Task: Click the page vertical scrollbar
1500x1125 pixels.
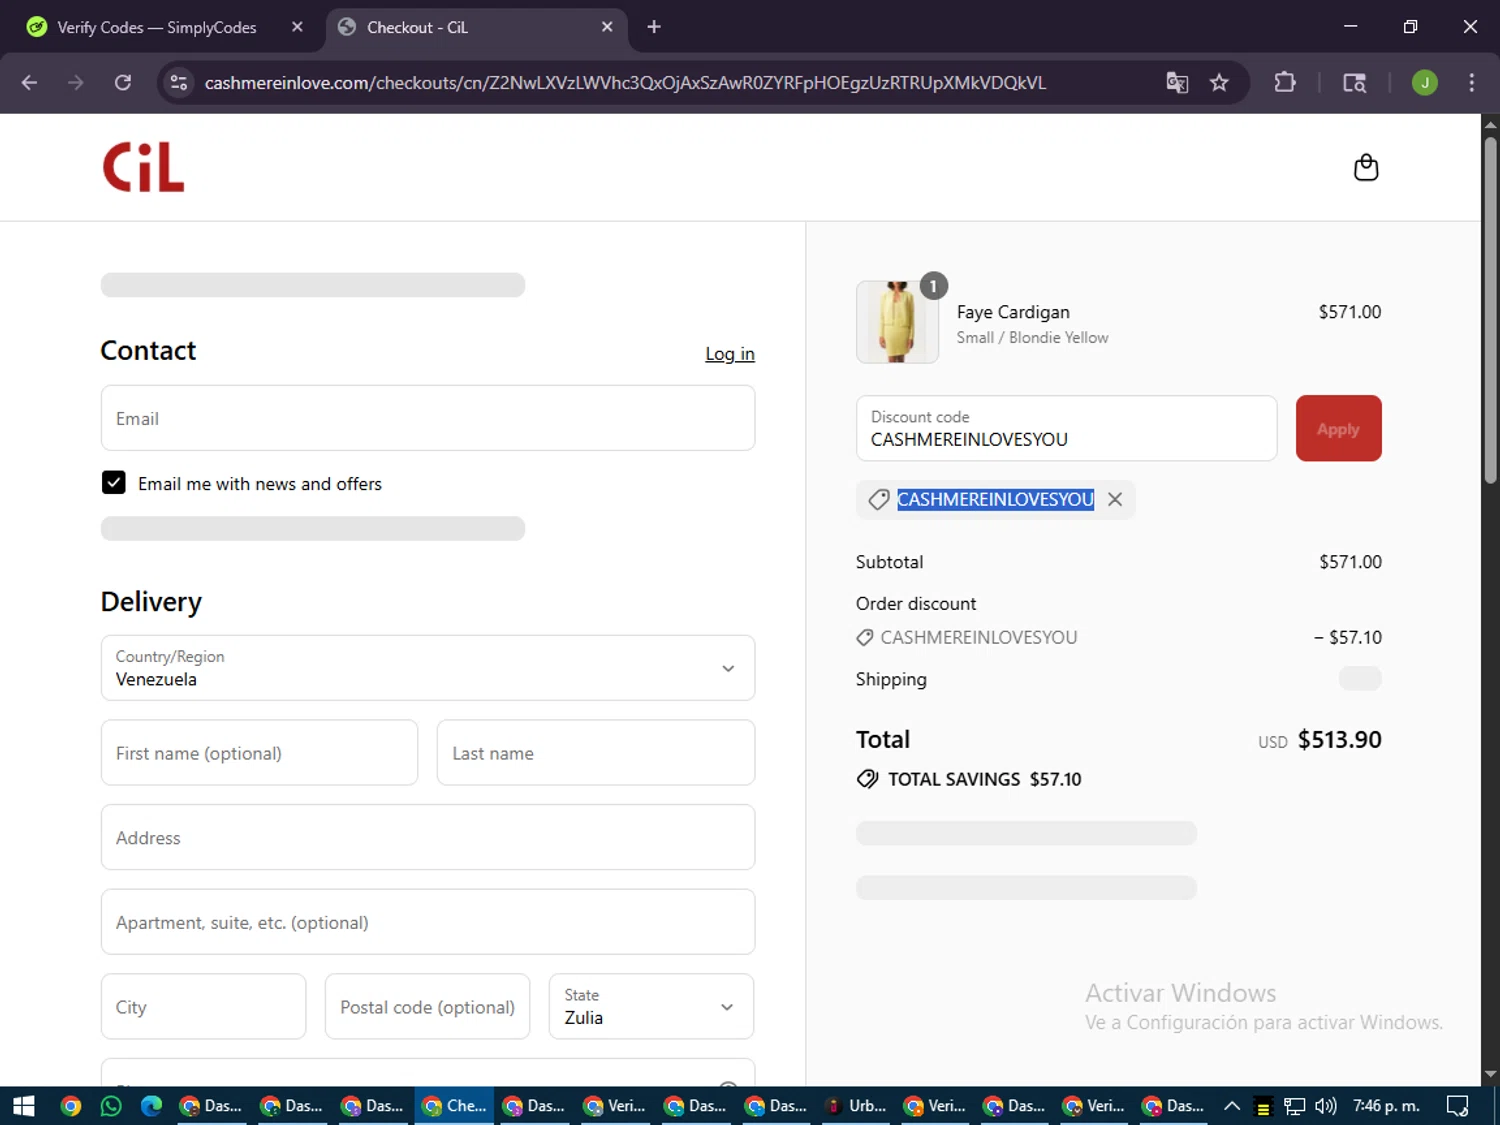Action: (1490, 310)
